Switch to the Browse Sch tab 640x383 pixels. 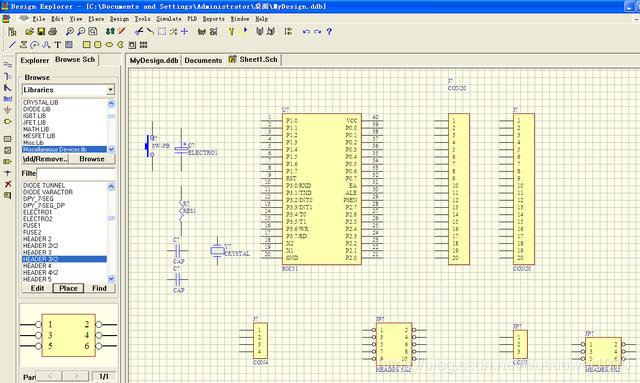(75, 60)
